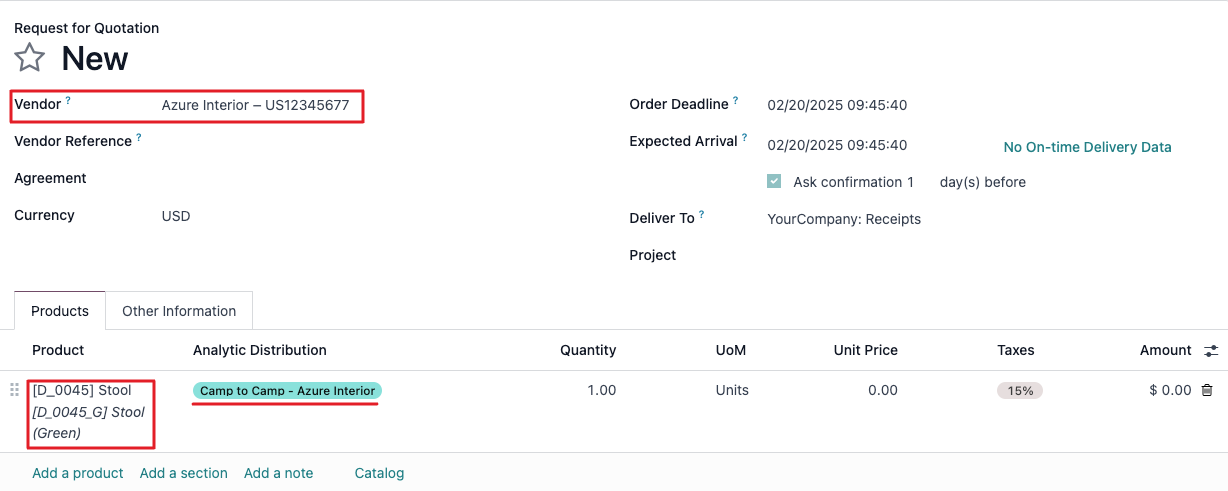The image size is (1228, 491).
Task: Click the Camp to Camp analytic tag
Action: [287, 391]
